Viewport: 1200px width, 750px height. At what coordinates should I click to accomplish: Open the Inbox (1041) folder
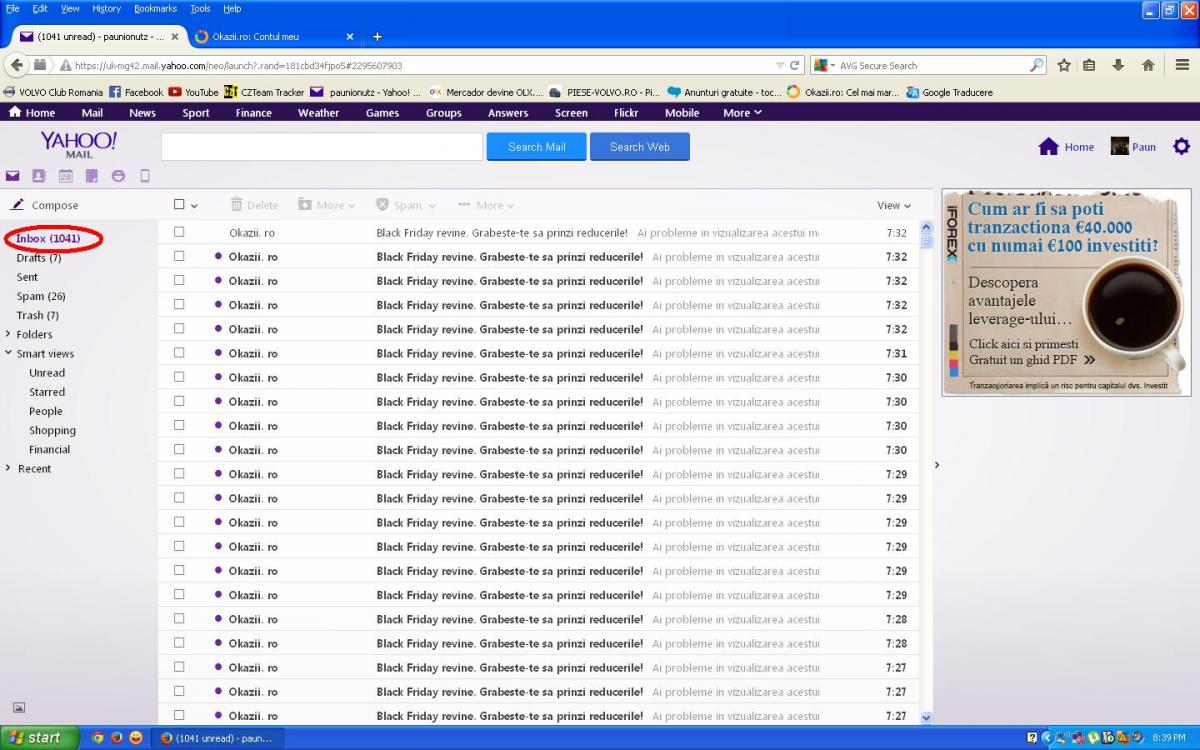pos(48,239)
